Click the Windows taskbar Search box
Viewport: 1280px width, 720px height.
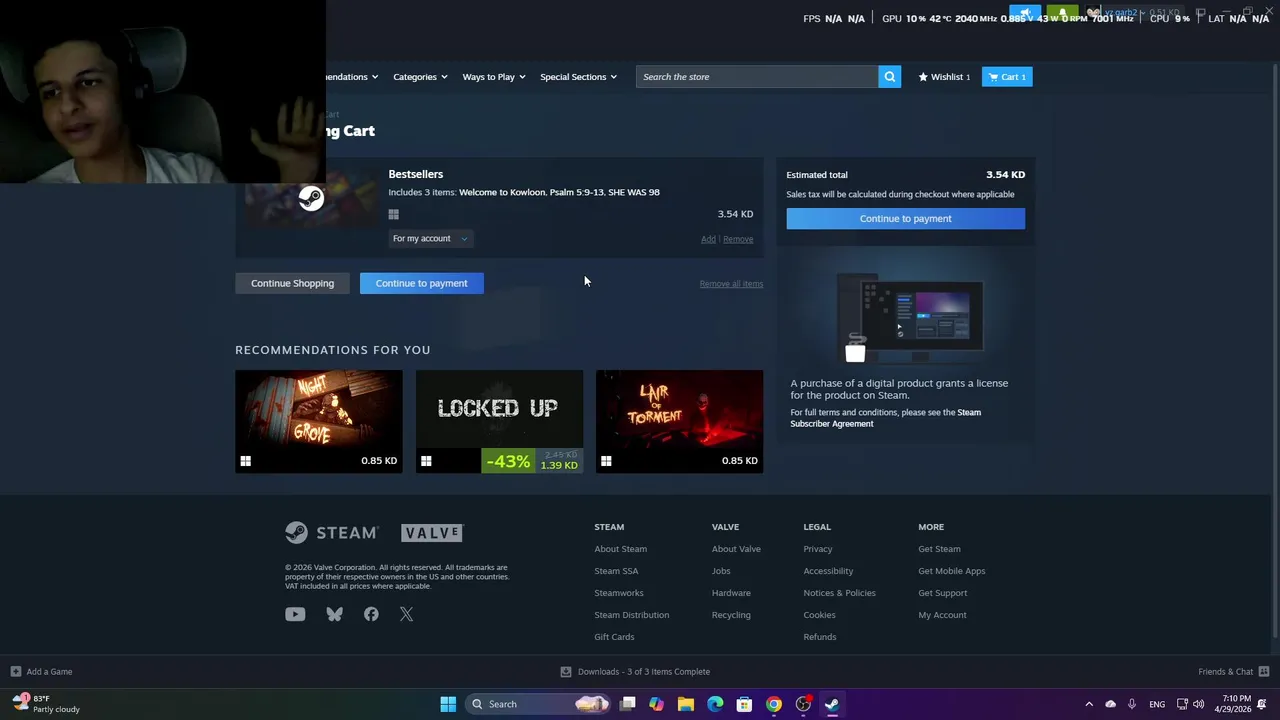click(x=539, y=704)
